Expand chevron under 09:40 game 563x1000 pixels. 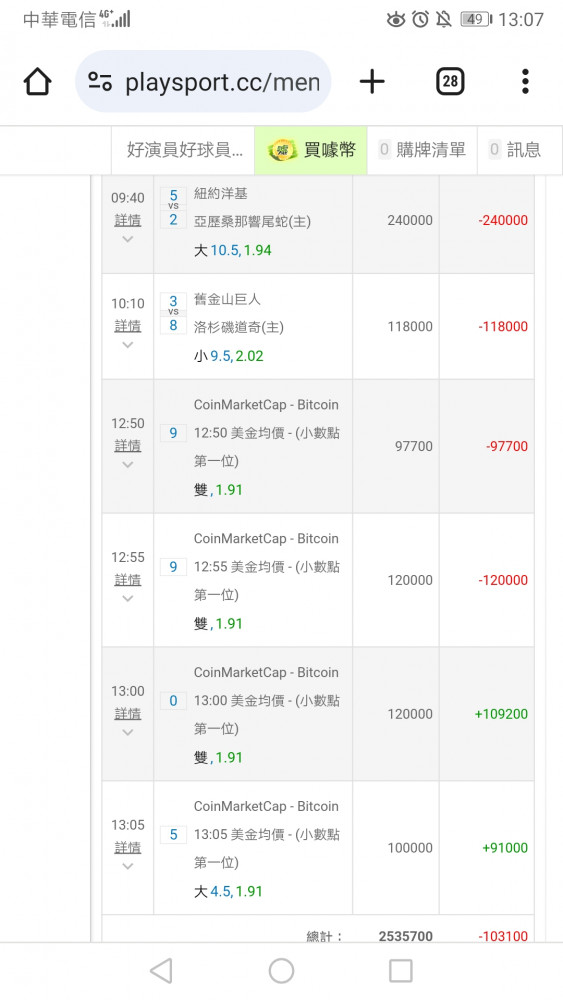128,239
